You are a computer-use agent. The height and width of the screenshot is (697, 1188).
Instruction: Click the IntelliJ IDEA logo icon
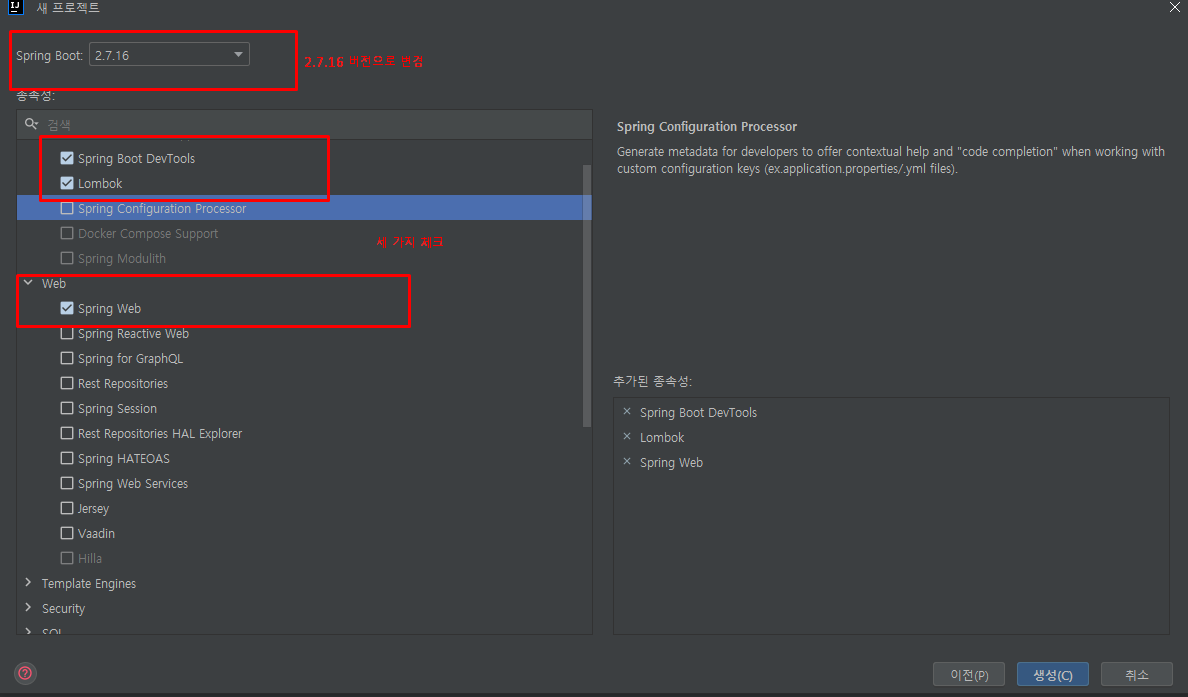(x=15, y=7)
